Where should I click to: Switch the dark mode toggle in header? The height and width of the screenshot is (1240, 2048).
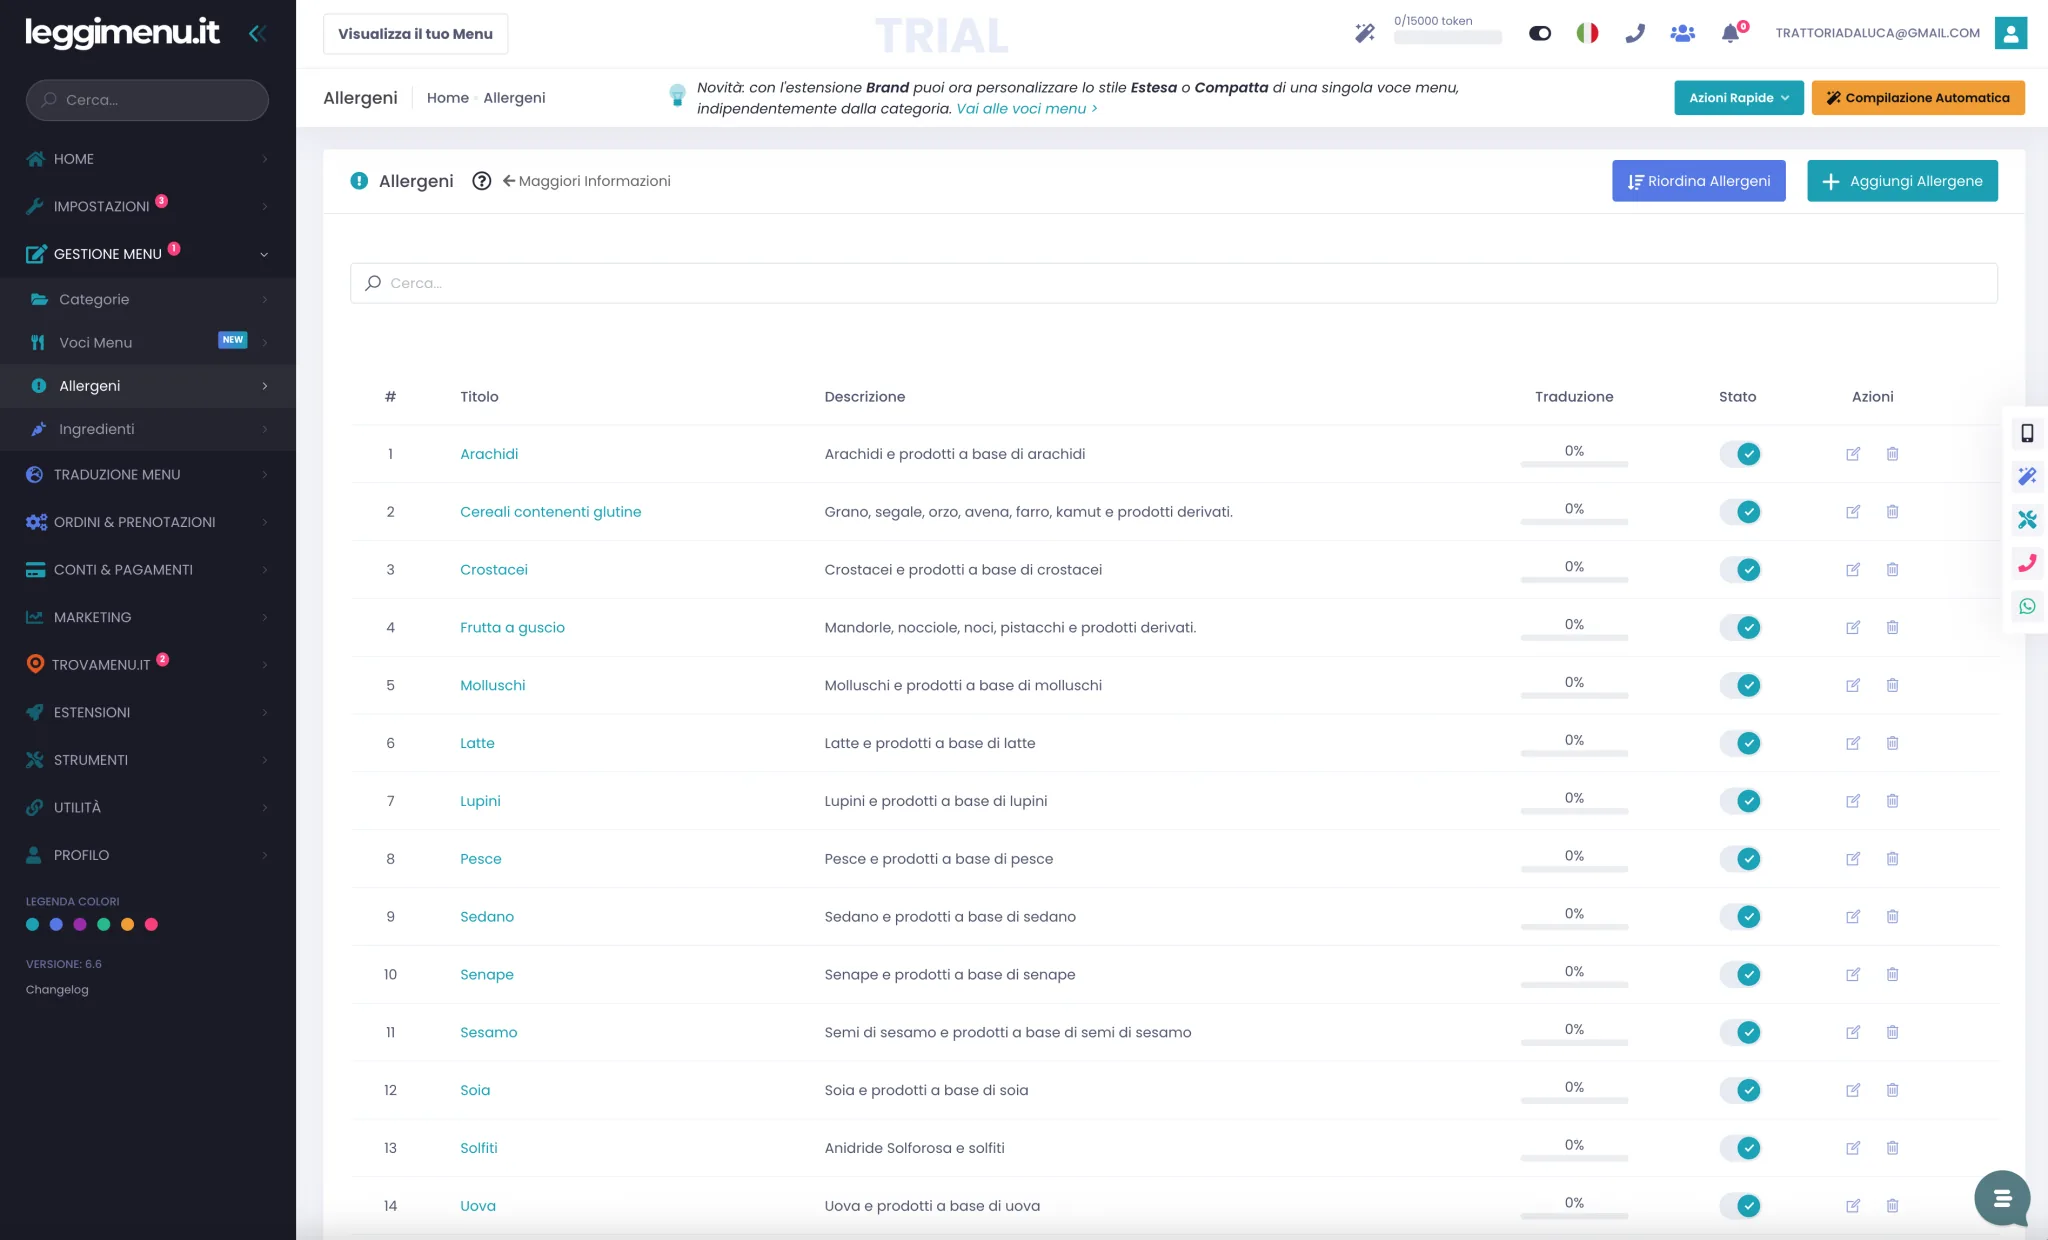click(1540, 33)
